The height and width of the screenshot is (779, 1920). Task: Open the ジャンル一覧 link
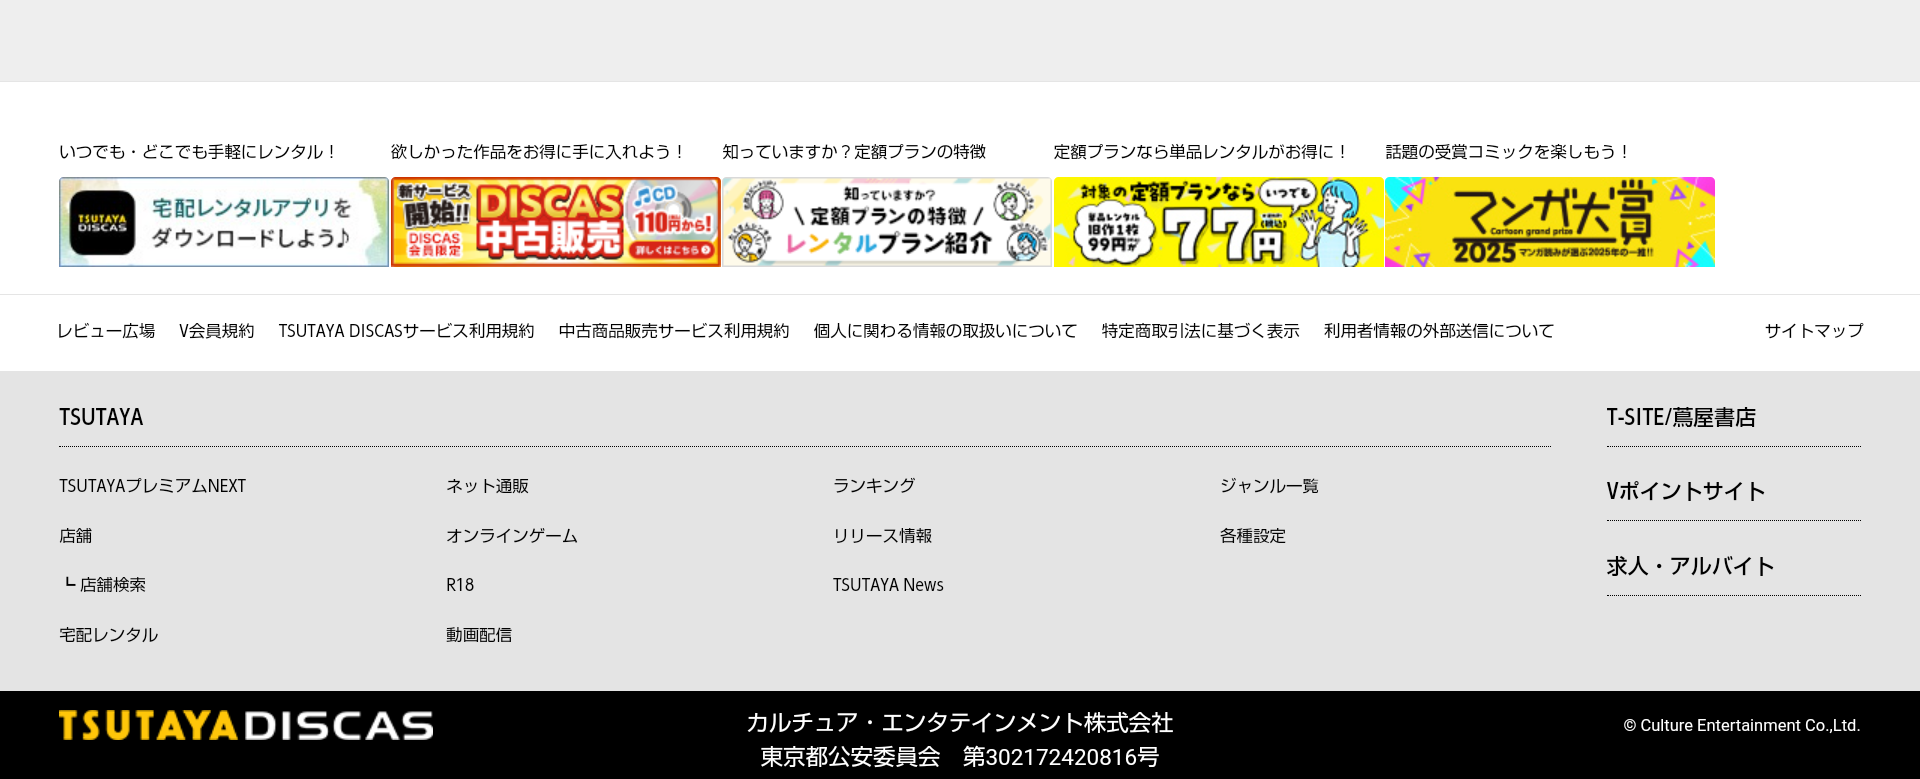pyautogui.click(x=1268, y=486)
